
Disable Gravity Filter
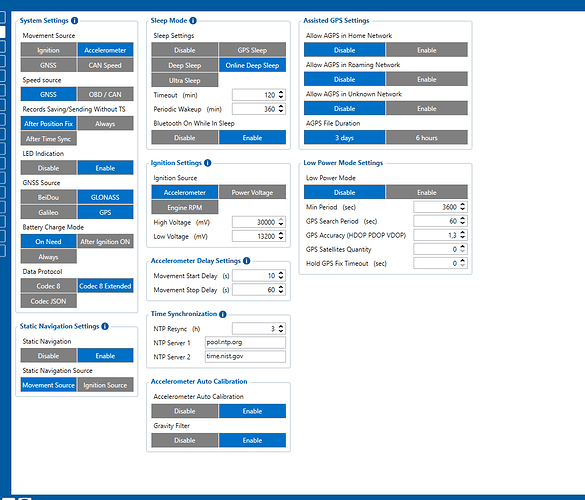point(185,440)
